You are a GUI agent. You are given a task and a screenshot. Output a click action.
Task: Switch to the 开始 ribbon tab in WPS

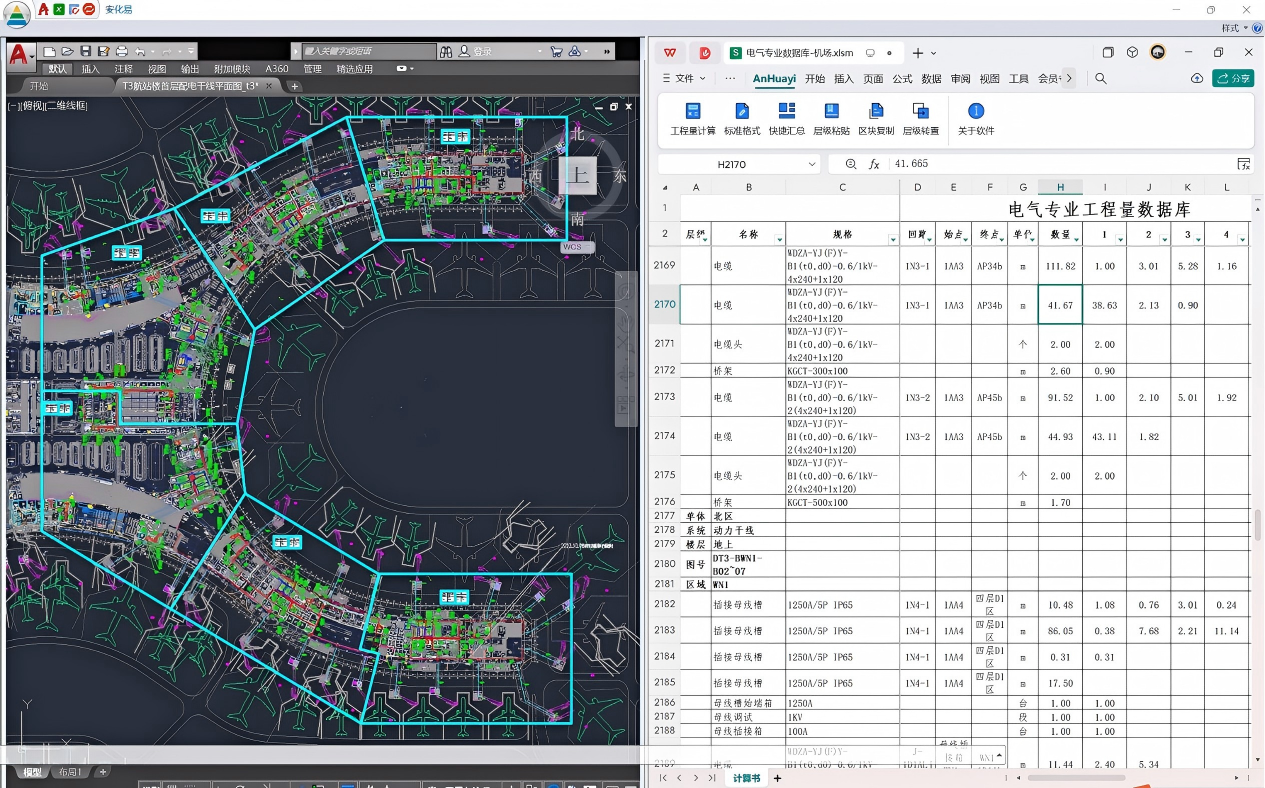tap(815, 78)
